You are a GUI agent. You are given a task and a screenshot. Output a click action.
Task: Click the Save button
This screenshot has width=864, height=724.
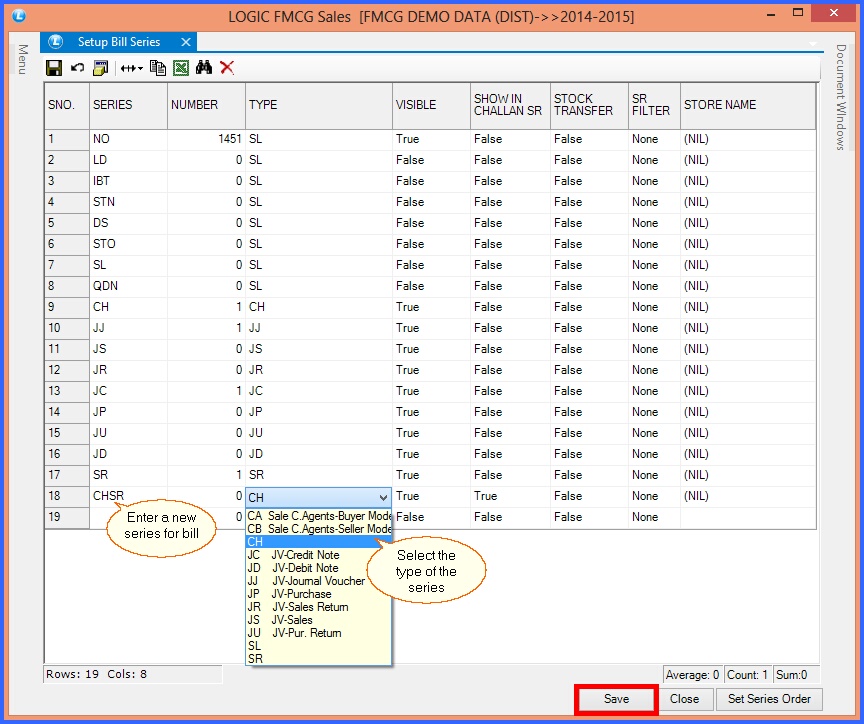(x=616, y=699)
